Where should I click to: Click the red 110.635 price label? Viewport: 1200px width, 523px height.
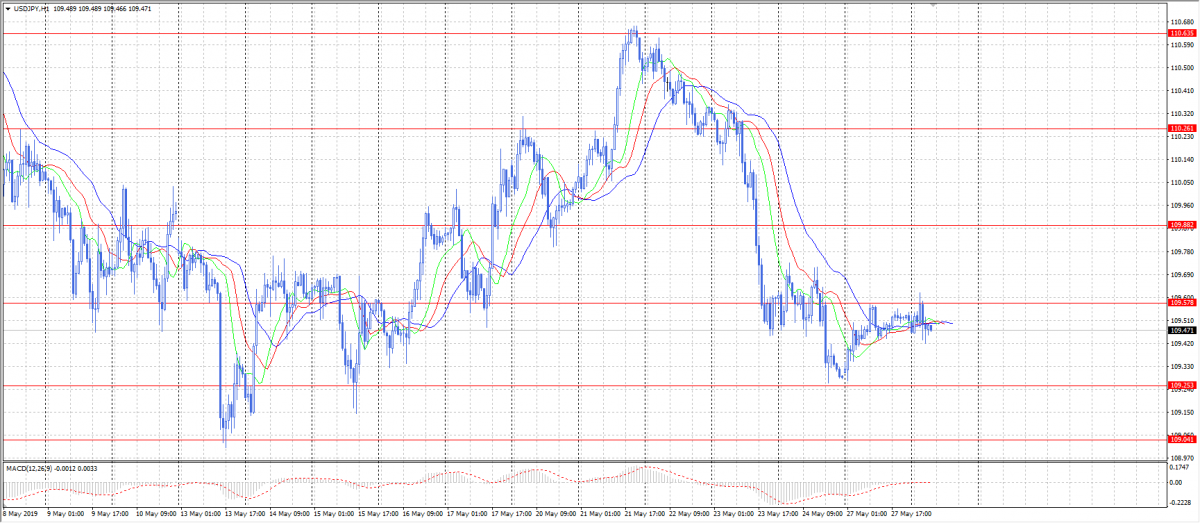pos(1183,33)
